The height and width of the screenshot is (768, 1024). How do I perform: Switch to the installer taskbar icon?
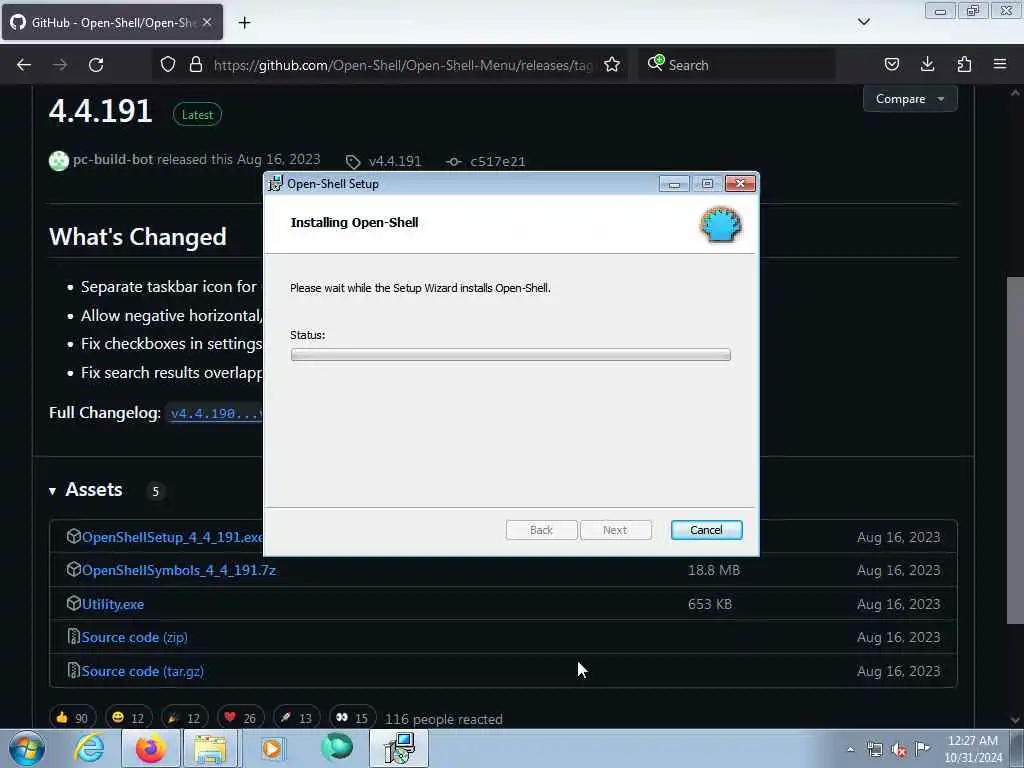click(399, 749)
